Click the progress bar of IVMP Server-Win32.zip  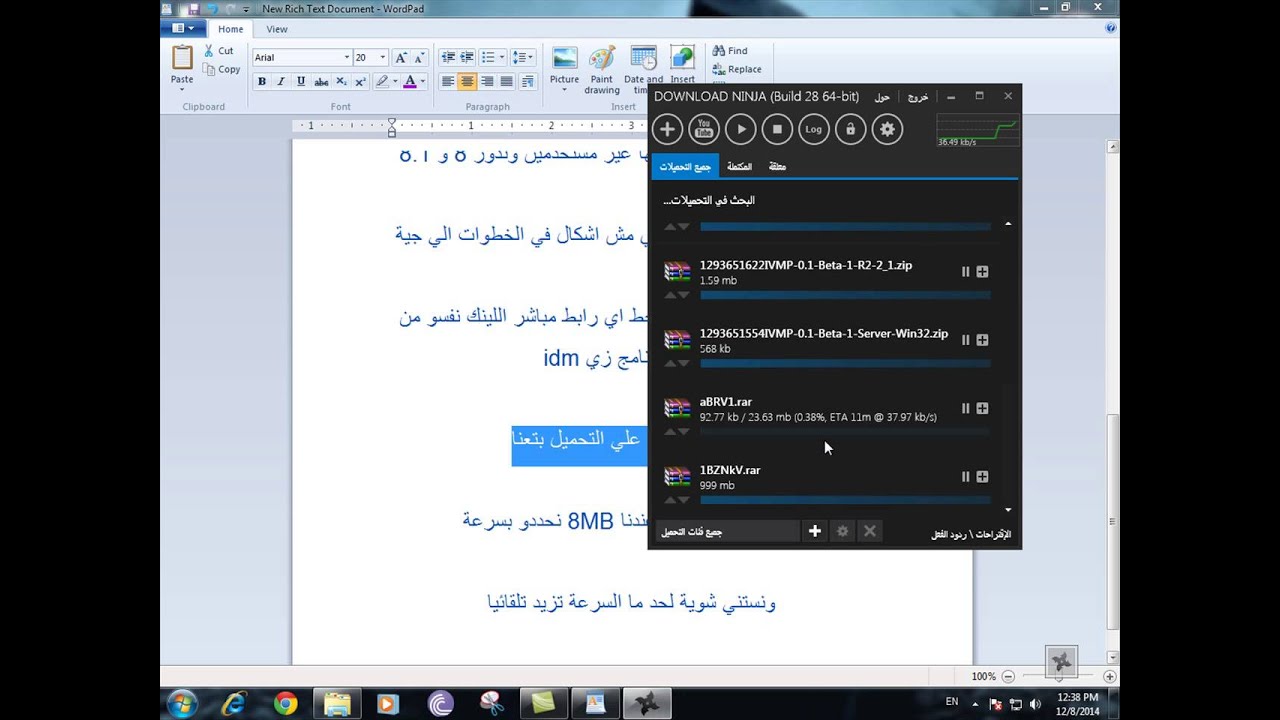point(845,364)
